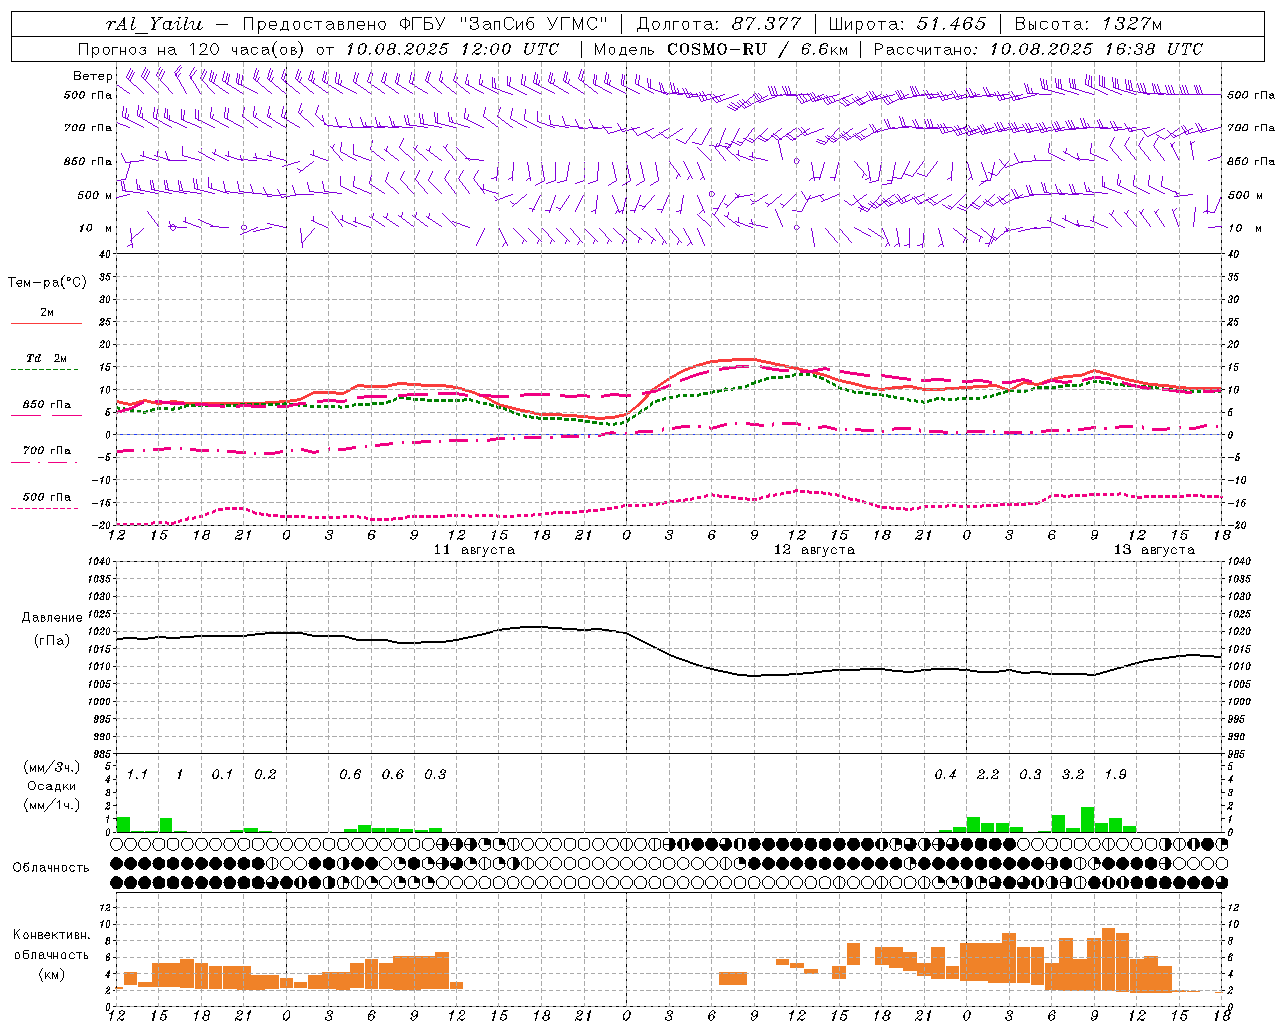The height and width of the screenshot is (1024, 1280).
Task: Click the "1.9" three-hour precipitation value
Action: pyautogui.click(x=1116, y=775)
